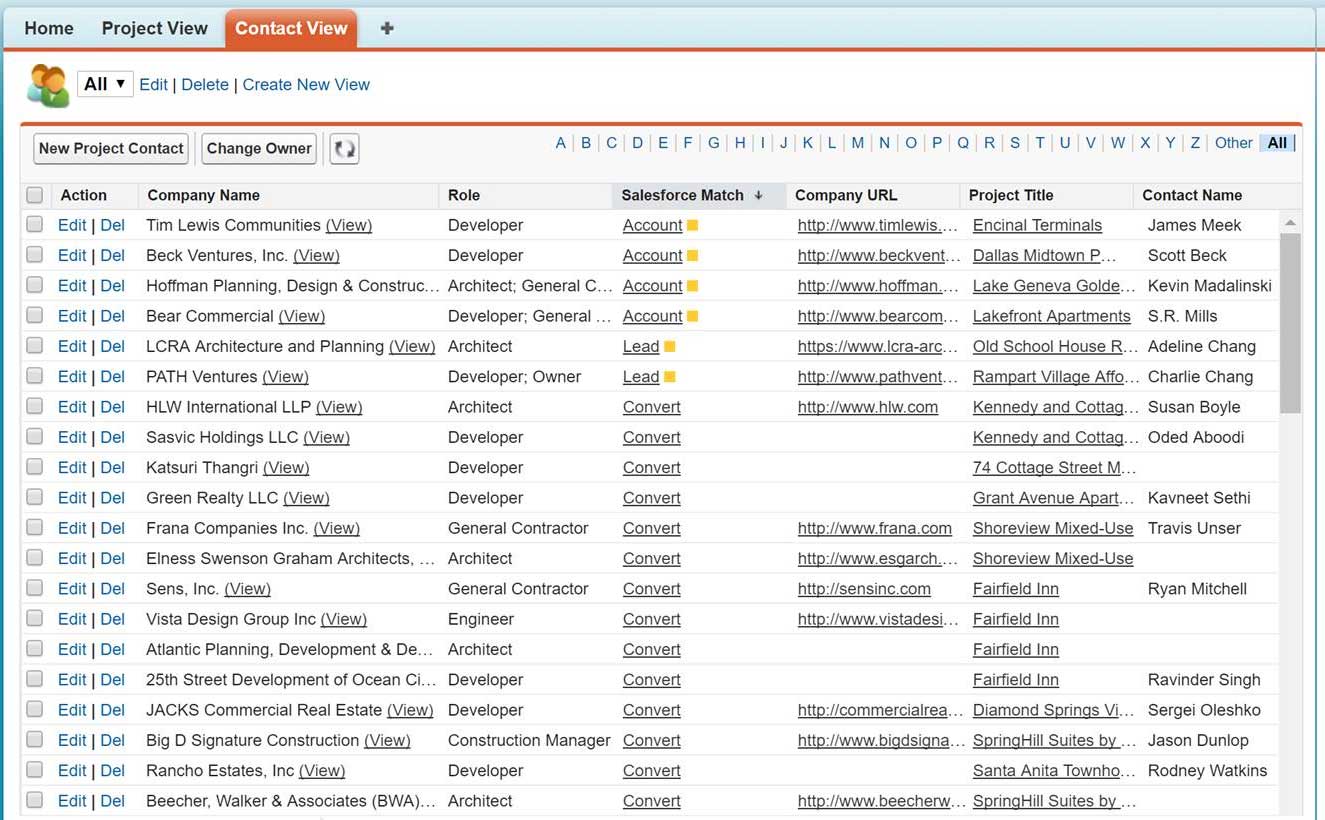Open http://www.frana.com link

(x=874, y=528)
